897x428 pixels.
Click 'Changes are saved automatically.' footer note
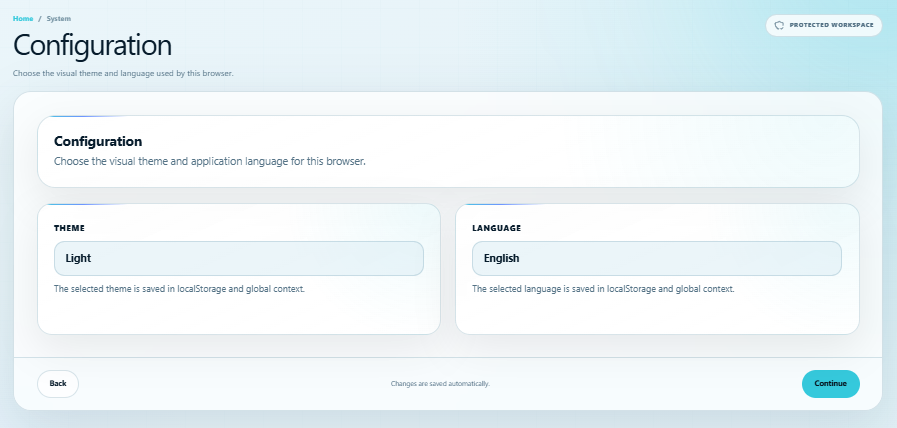[x=440, y=384]
